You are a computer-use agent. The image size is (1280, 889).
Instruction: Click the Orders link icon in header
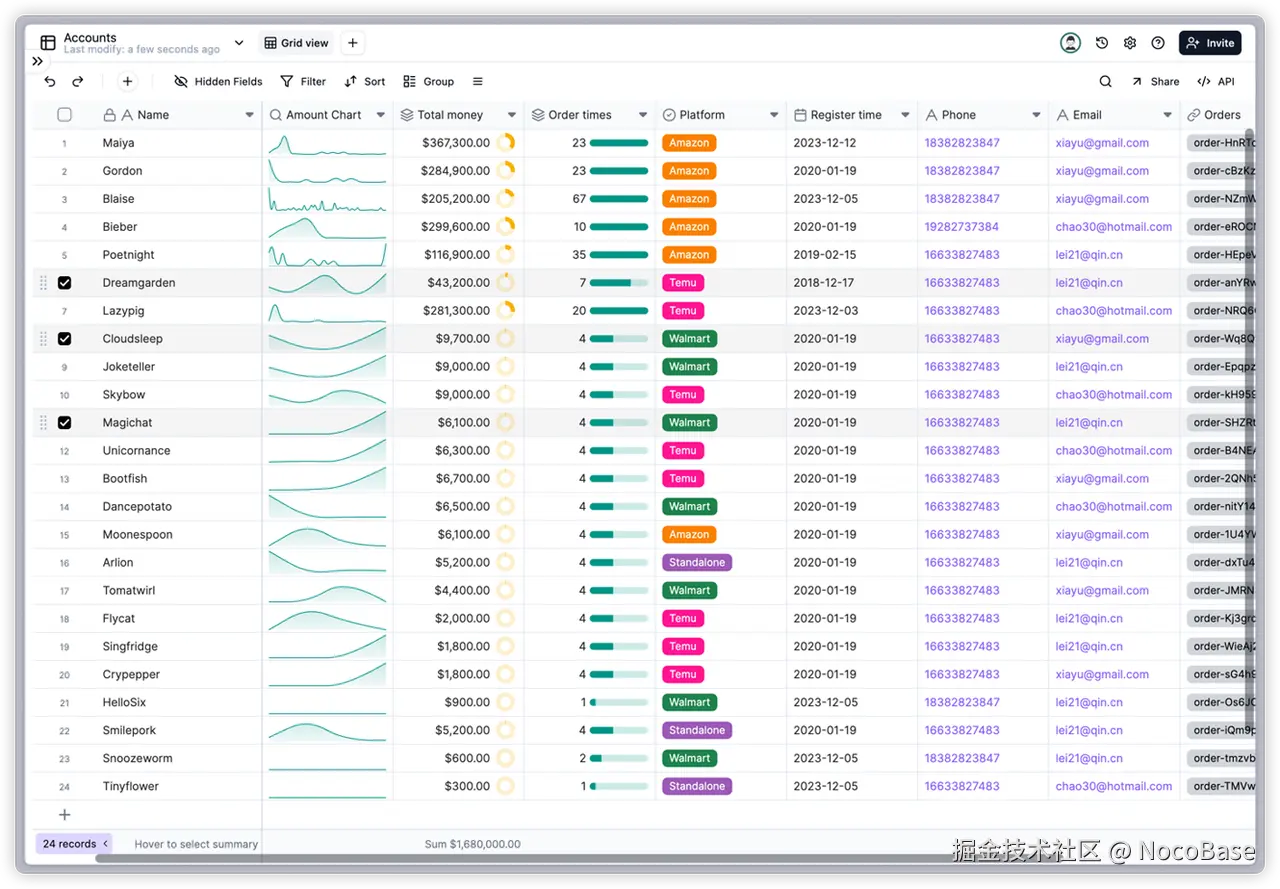pos(1194,115)
